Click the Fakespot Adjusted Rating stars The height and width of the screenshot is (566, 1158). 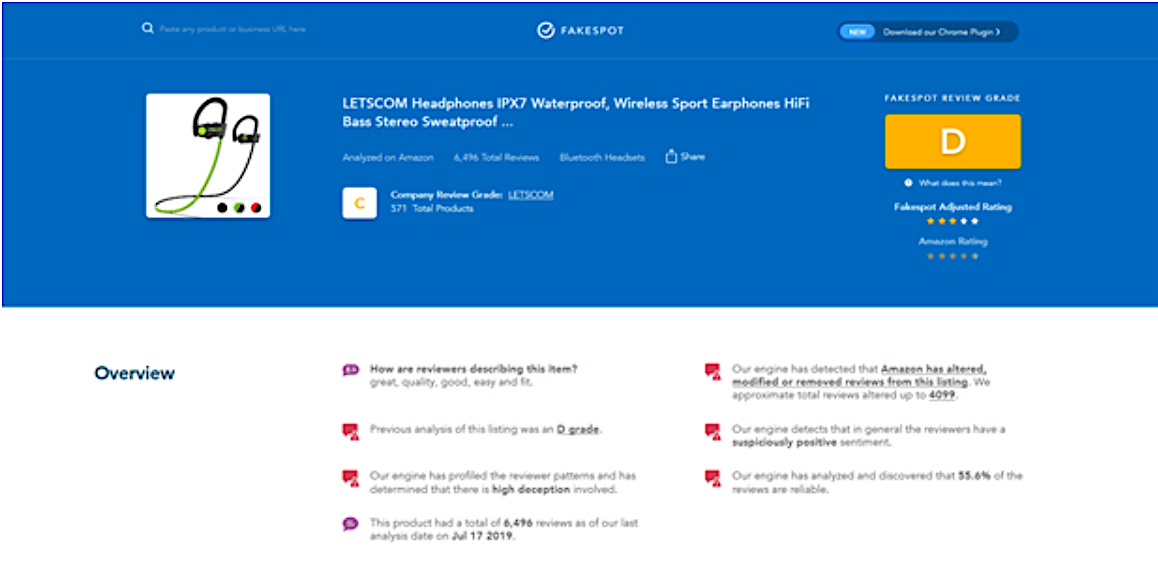tap(952, 221)
